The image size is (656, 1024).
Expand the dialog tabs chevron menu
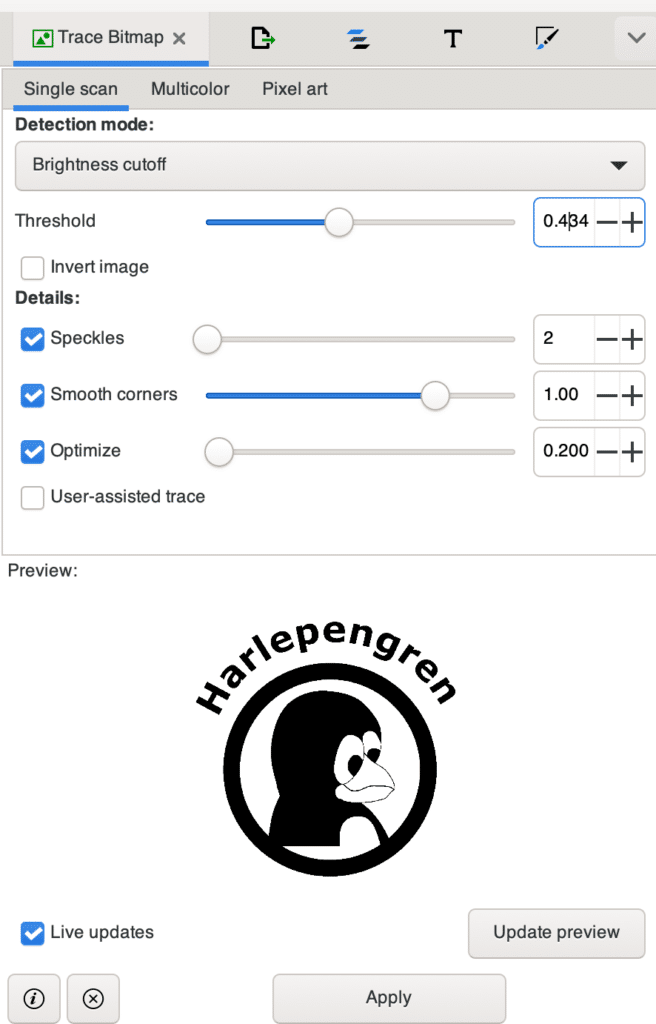pyautogui.click(x=636, y=38)
